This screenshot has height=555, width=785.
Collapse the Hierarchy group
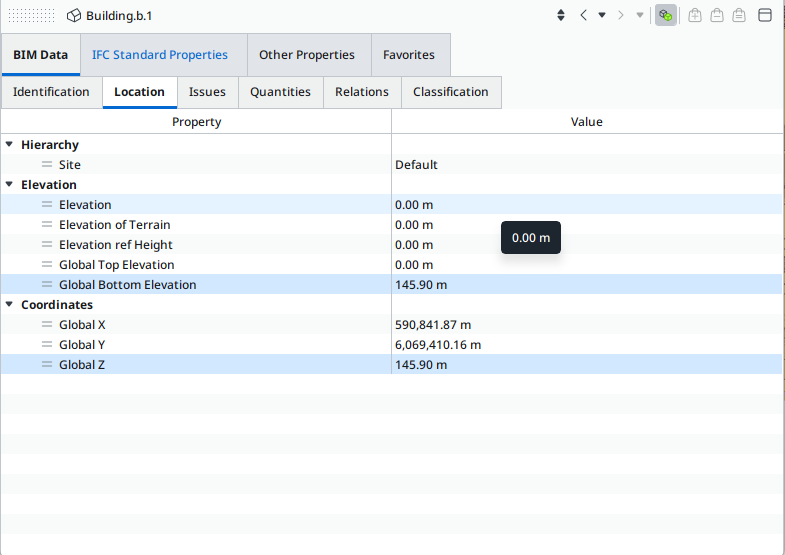pyautogui.click(x=9, y=144)
